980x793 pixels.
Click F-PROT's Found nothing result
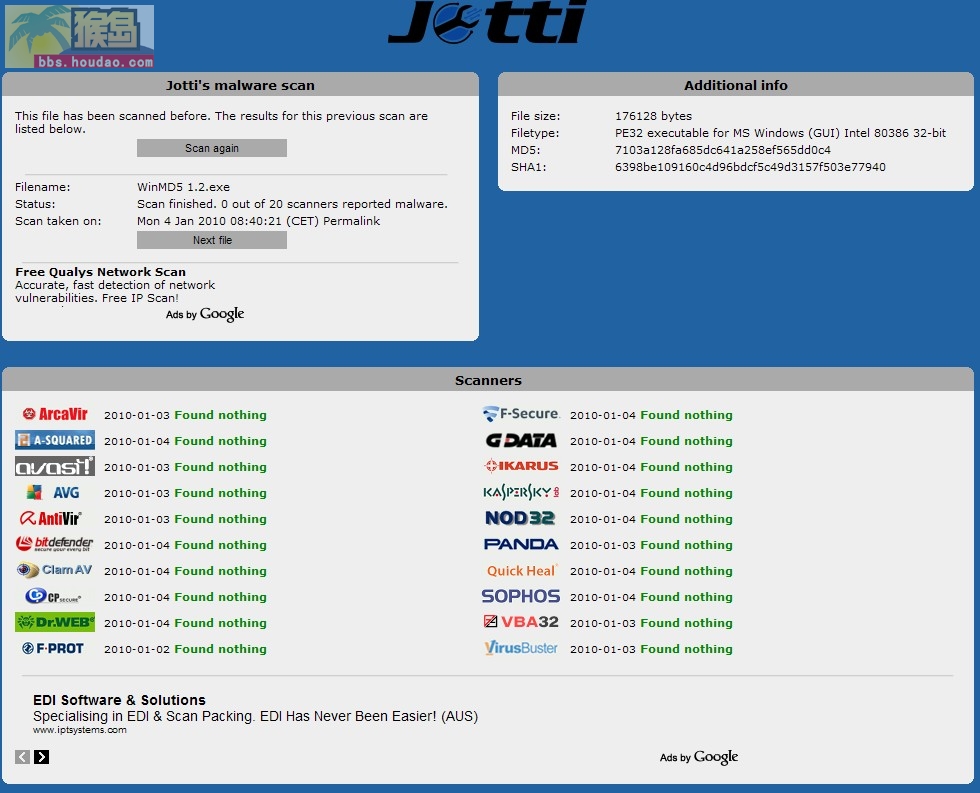point(220,649)
